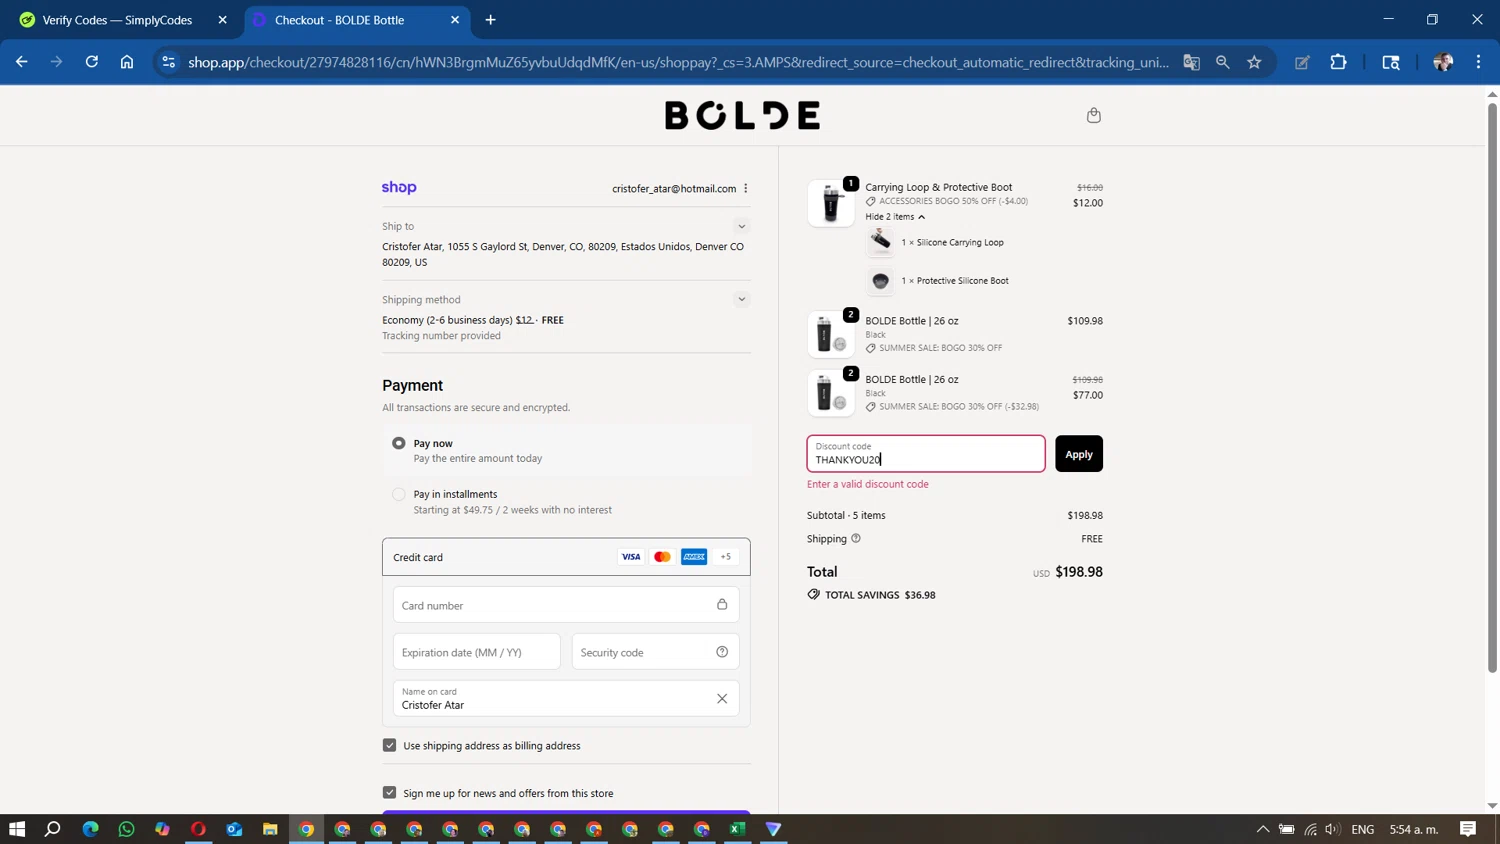Screen dimensions: 1500x844
Task: Open the translate page icon
Action: tap(1191, 62)
